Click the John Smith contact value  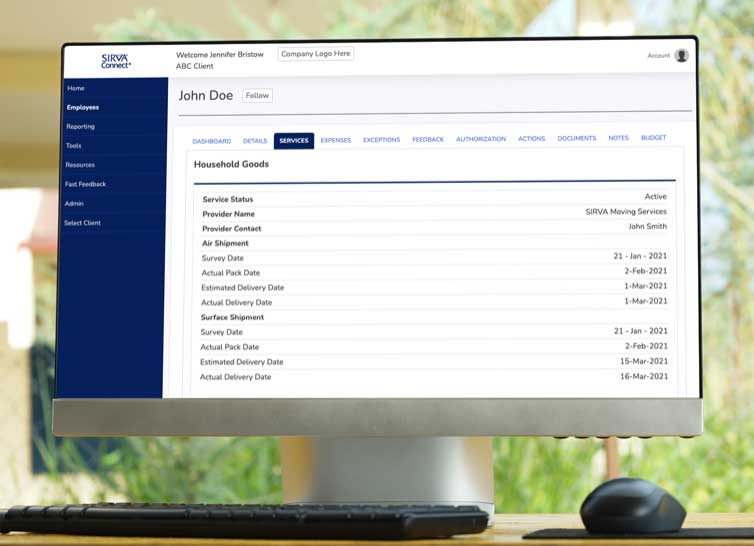[x=648, y=227]
